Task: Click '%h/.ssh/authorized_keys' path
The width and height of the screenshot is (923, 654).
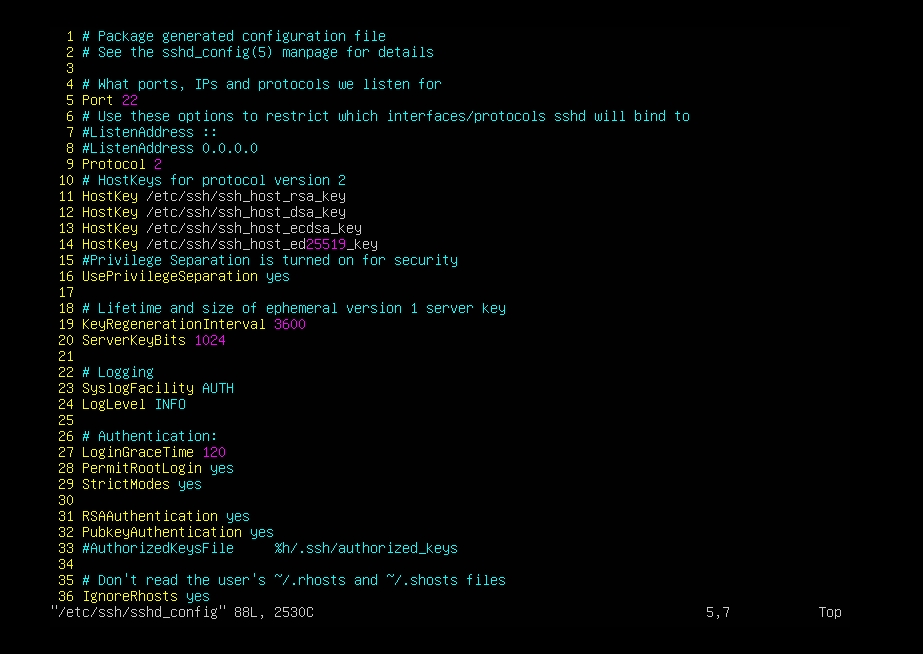Action: click(366, 548)
